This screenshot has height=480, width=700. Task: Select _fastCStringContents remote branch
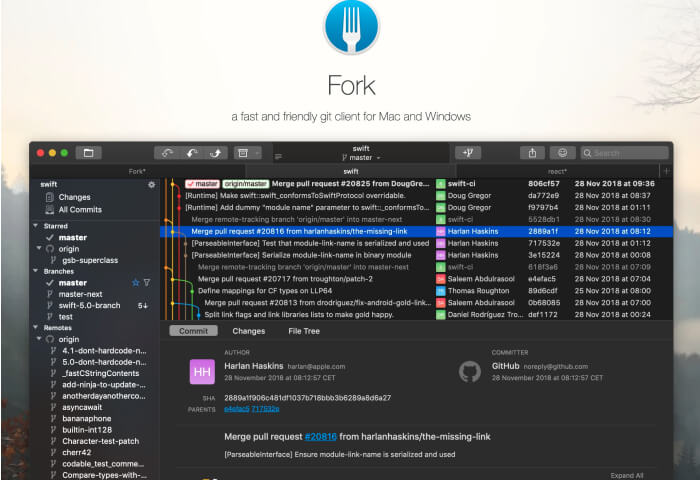coord(100,373)
